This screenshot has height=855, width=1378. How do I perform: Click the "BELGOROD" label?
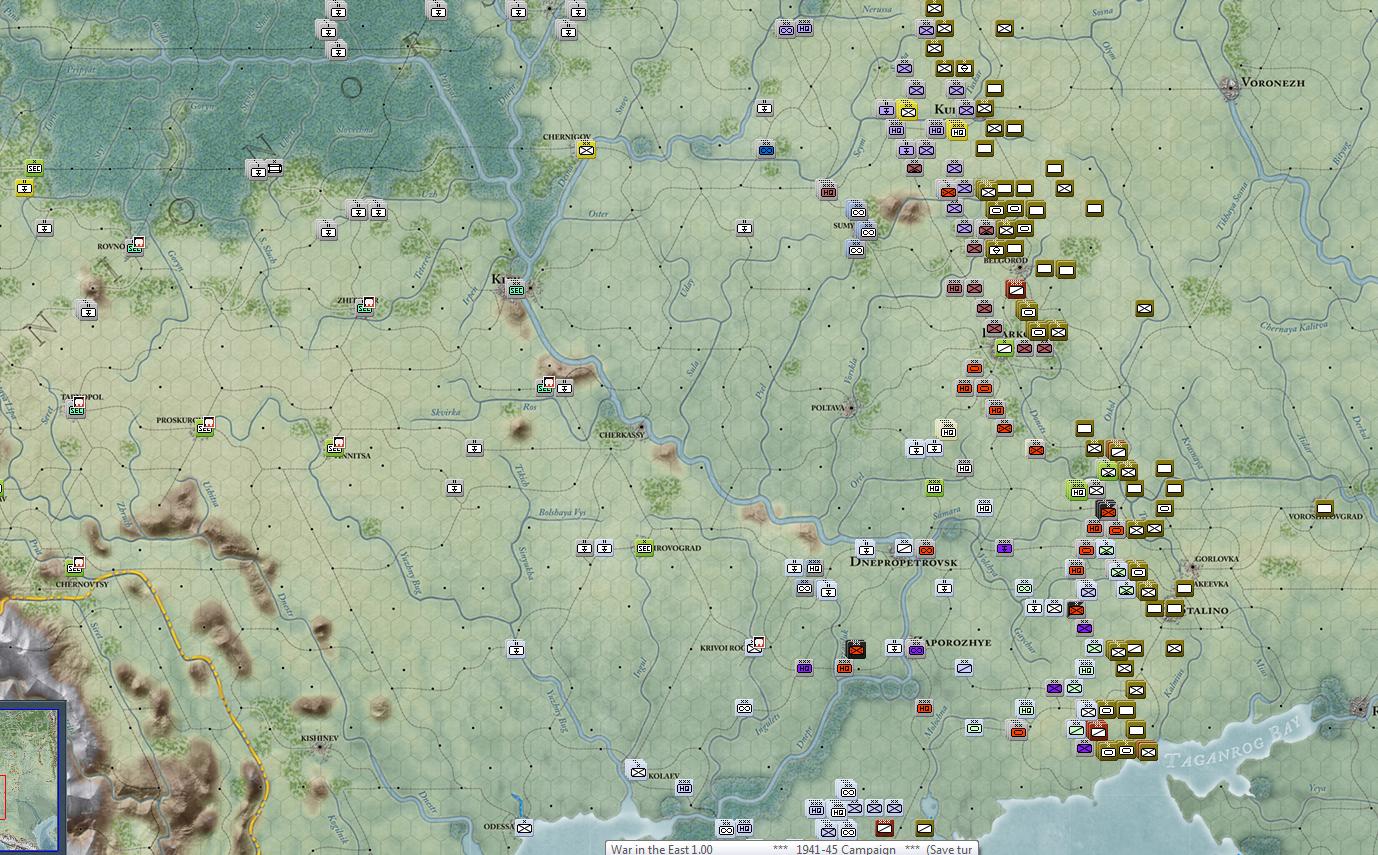(1007, 261)
